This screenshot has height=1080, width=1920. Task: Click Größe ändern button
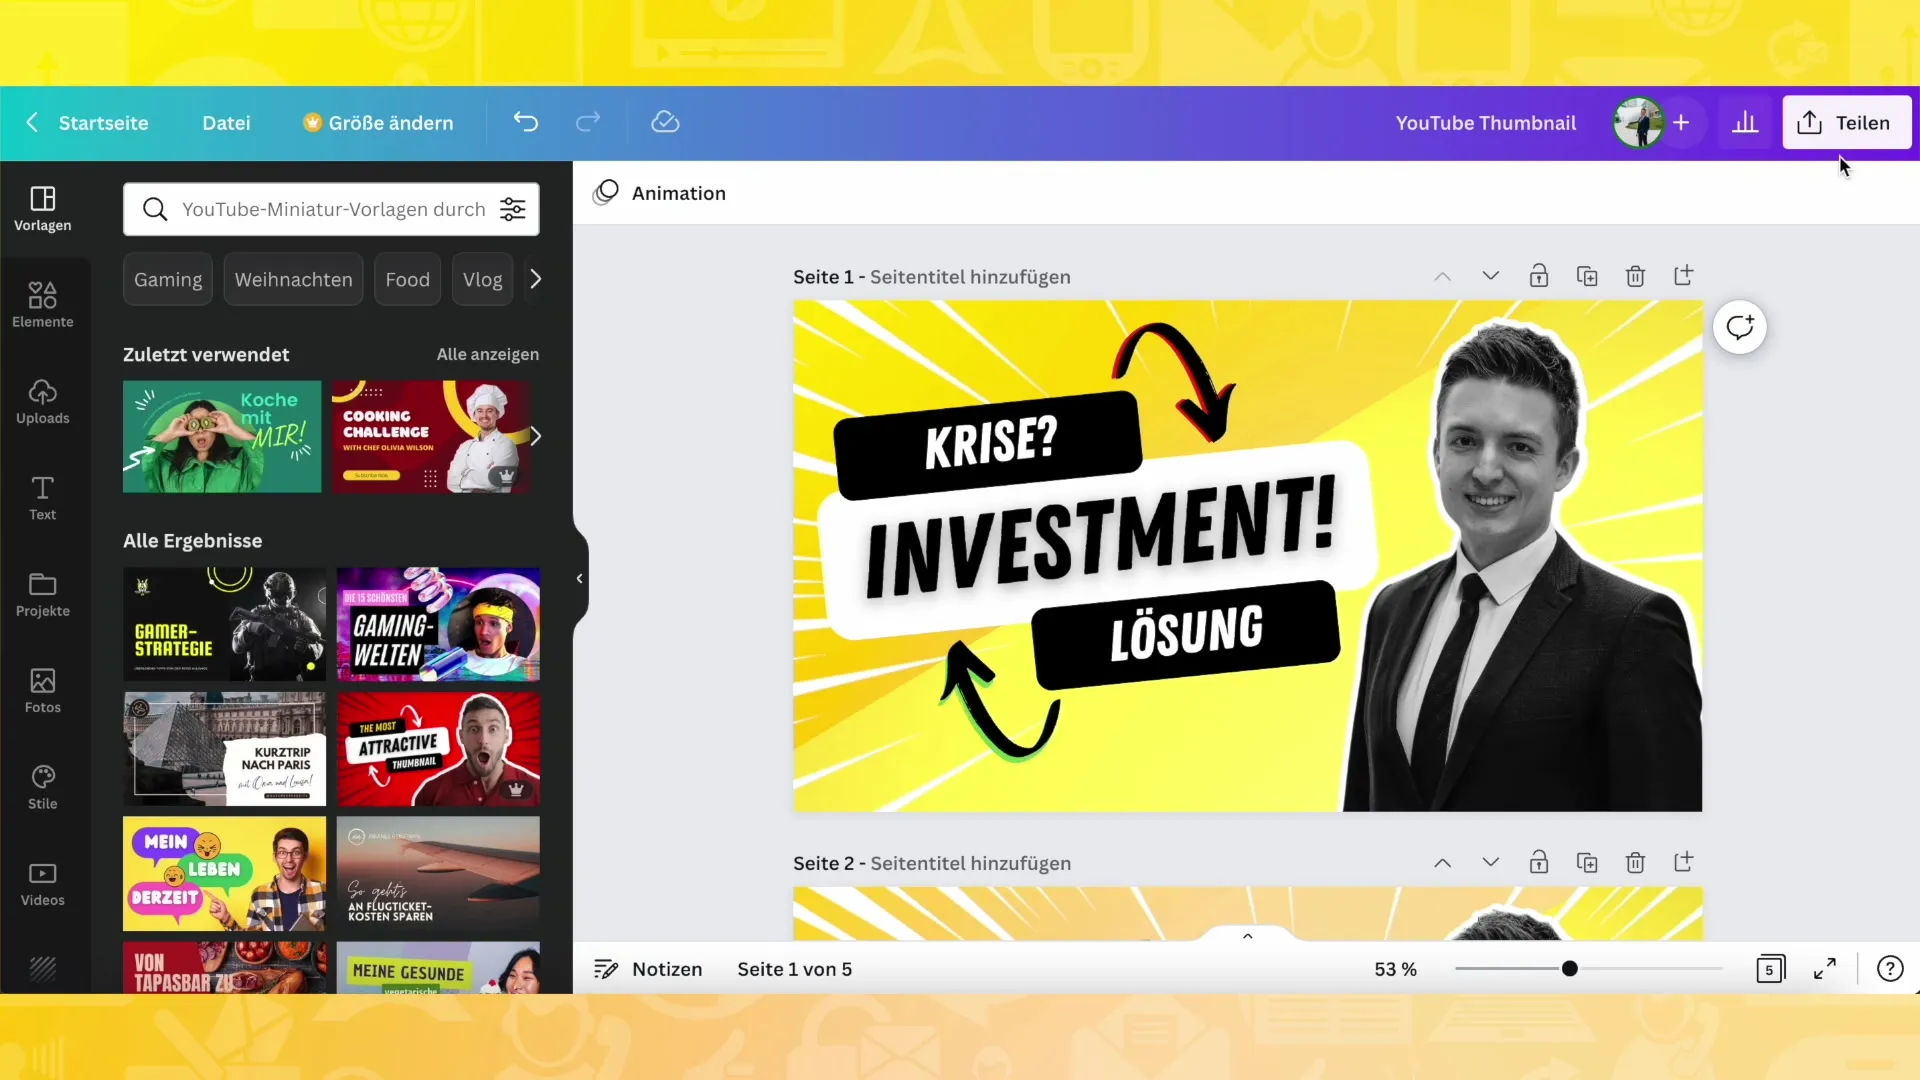[x=377, y=121]
